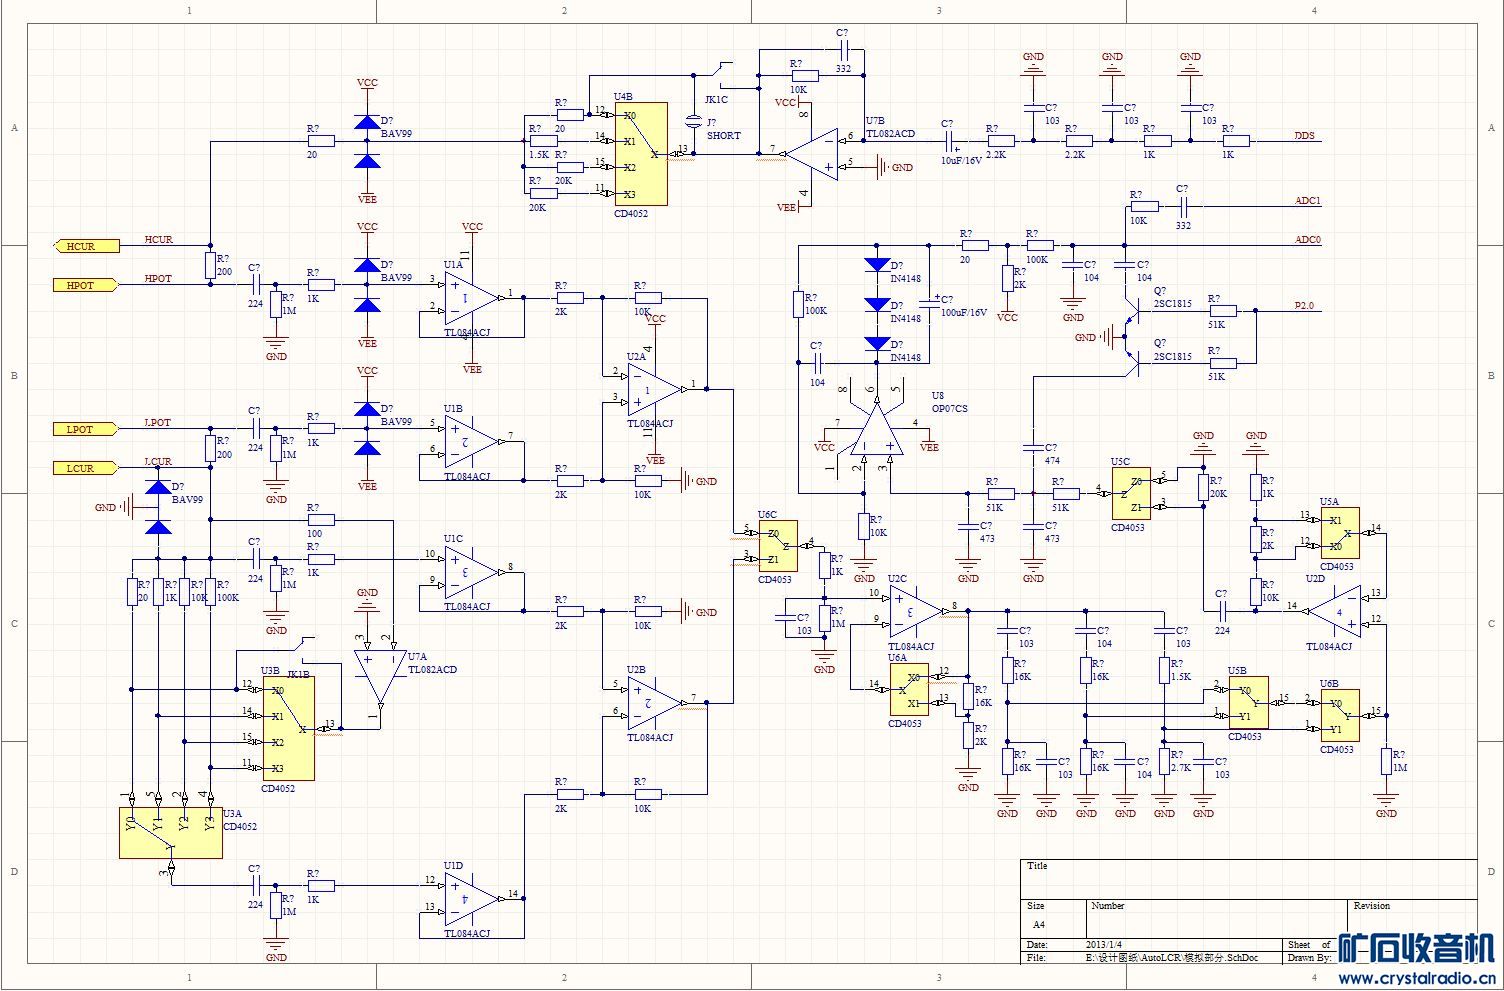Select the LCUR input port
Image resolution: width=1504 pixels, height=991 pixels.
[x=86, y=468]
